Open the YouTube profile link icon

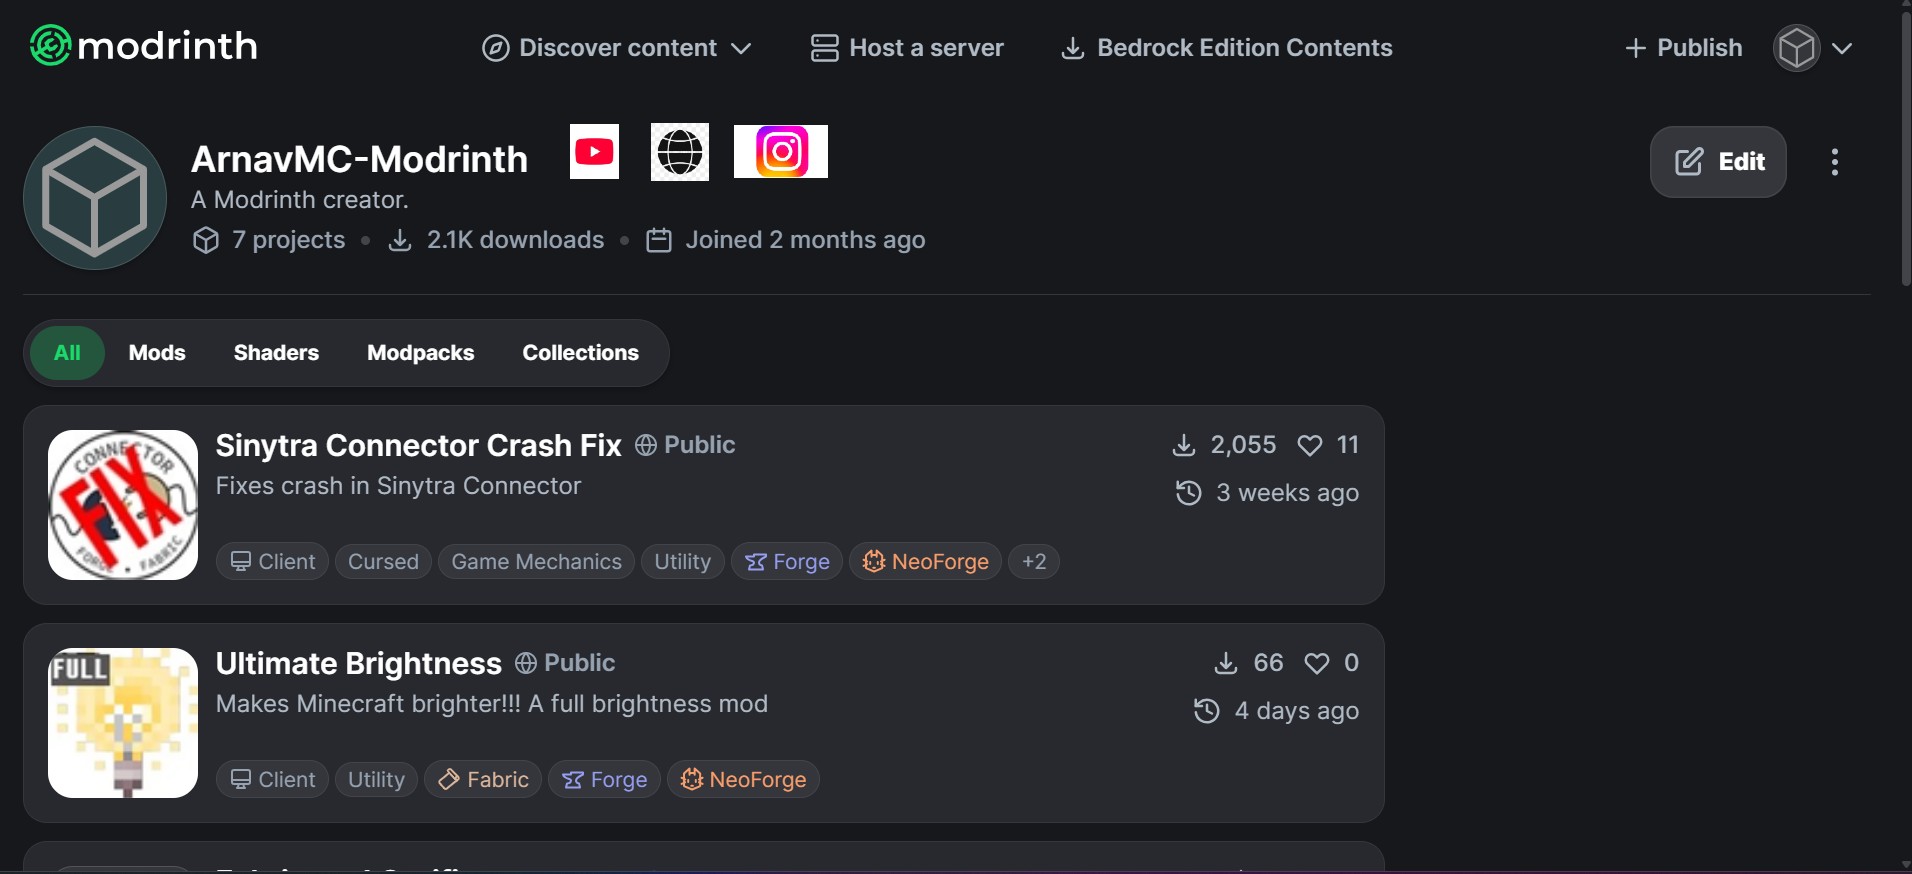(x=594, y=152)
